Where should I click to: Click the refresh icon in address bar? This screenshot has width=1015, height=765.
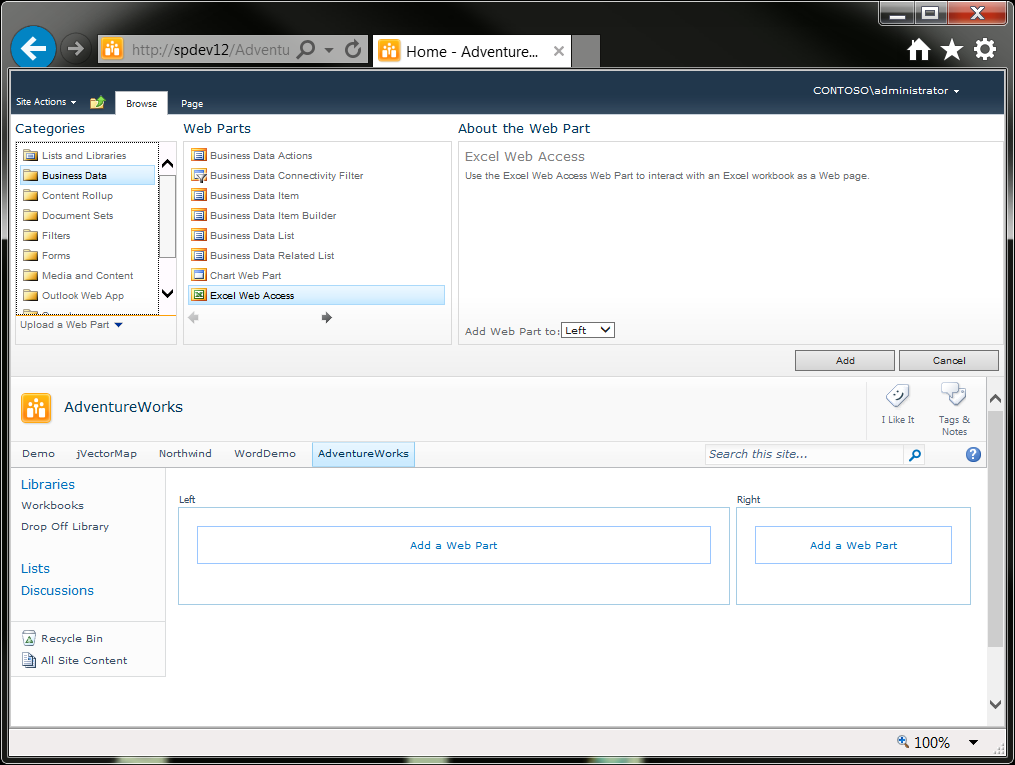[353, 49]
